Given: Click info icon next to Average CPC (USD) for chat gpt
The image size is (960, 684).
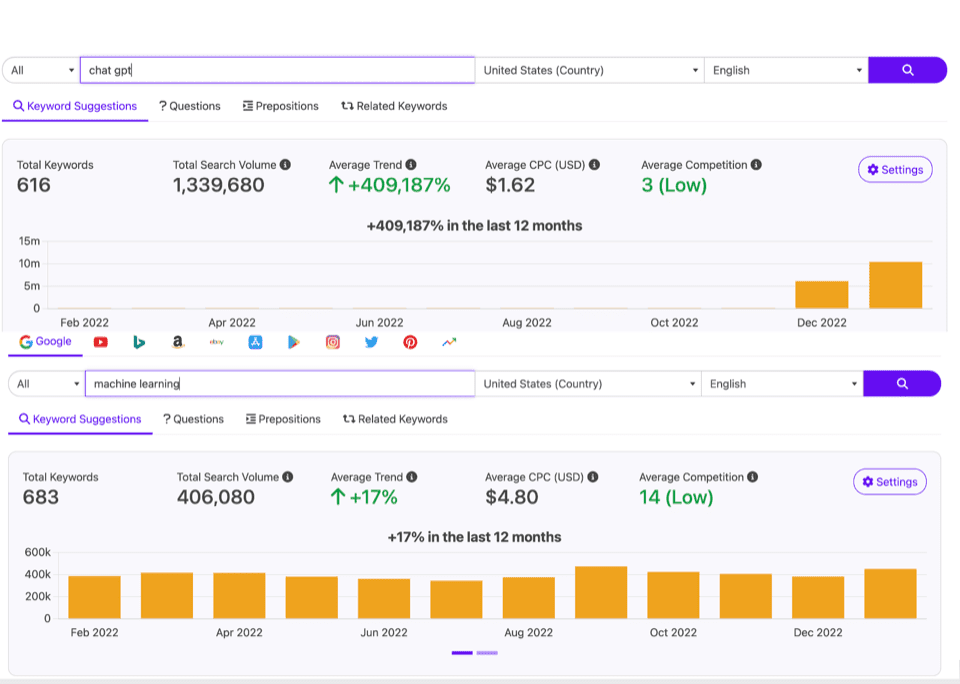Looking at the screenshot, I should 594,165.
